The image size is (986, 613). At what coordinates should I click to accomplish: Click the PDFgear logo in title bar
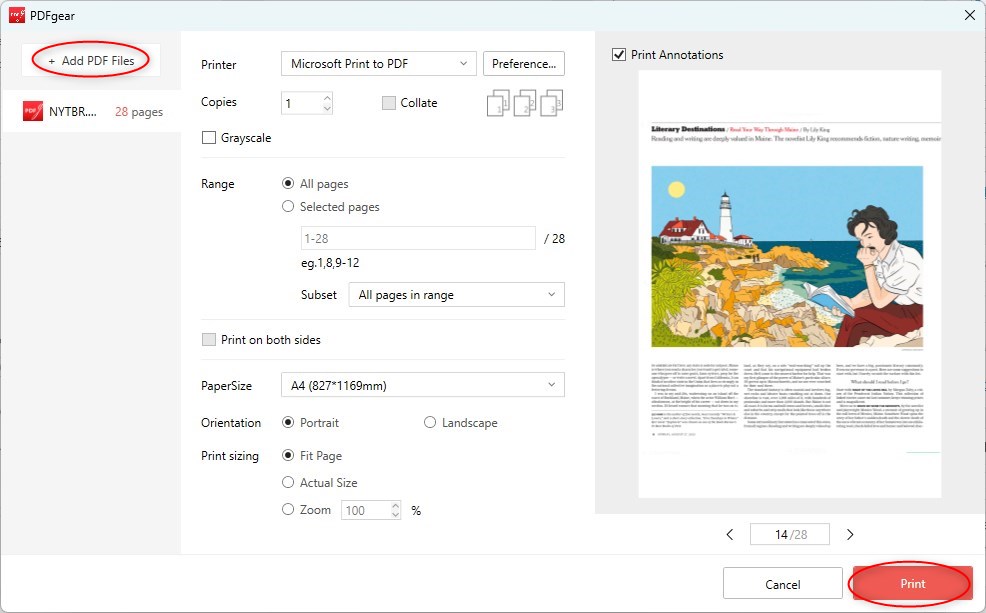click(16, 15)
